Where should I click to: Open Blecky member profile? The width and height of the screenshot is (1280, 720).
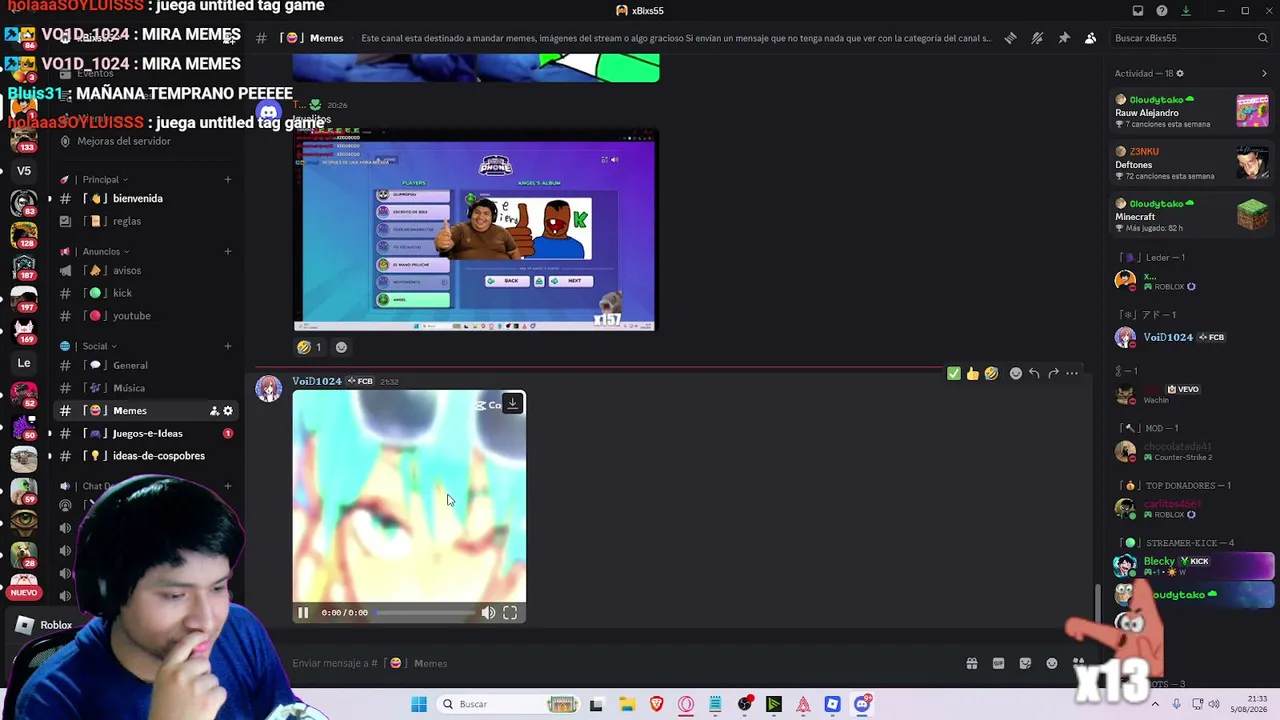[1190, 566]
